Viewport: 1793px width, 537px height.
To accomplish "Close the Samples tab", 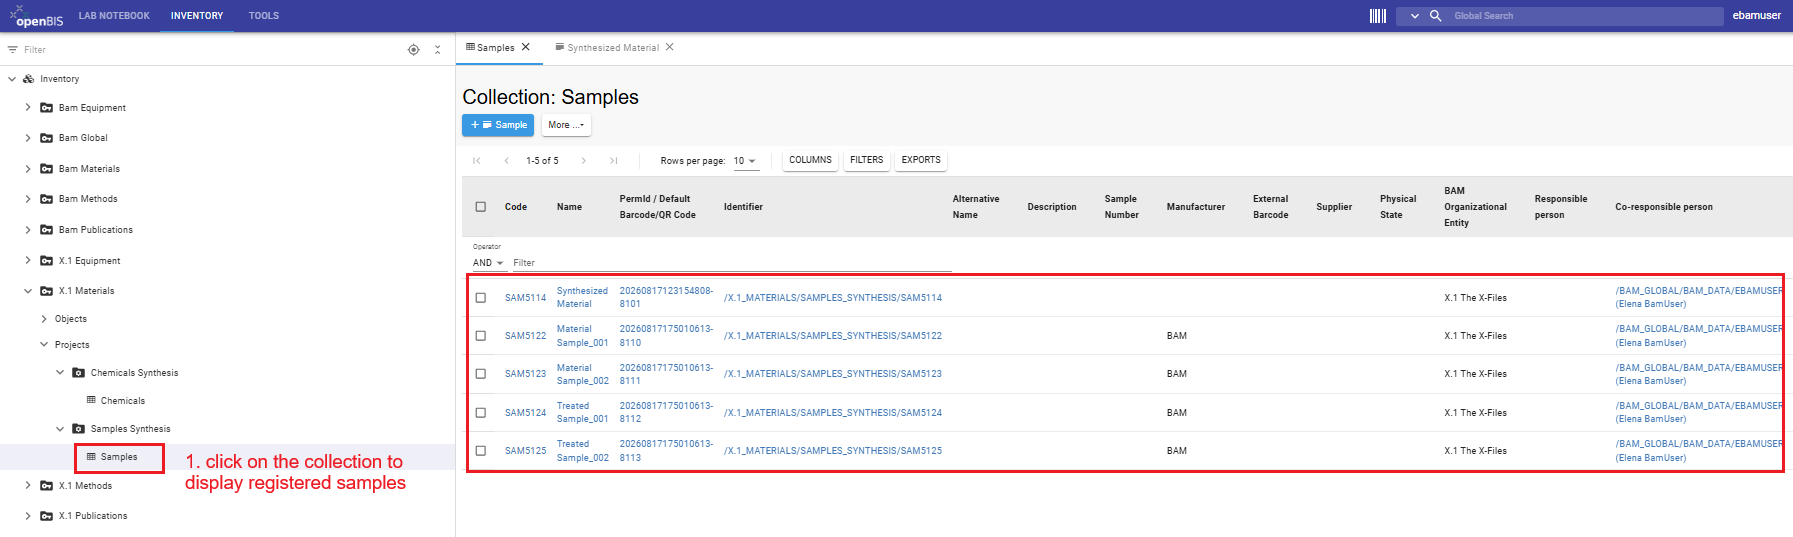I will [525, 47].
